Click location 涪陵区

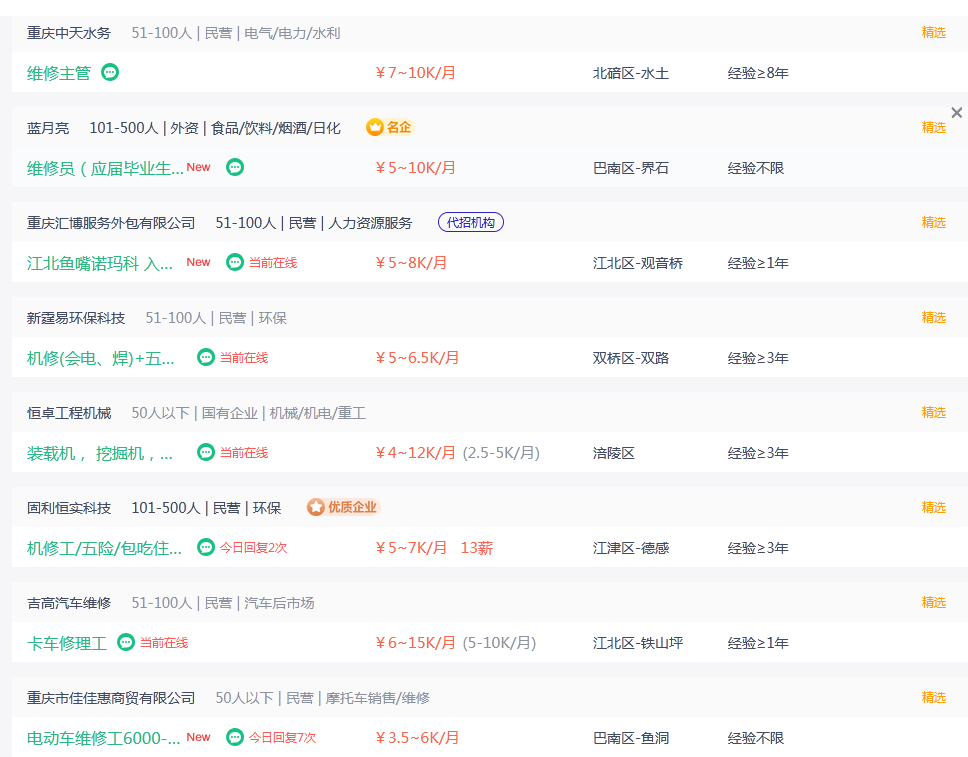coord(614,454)
